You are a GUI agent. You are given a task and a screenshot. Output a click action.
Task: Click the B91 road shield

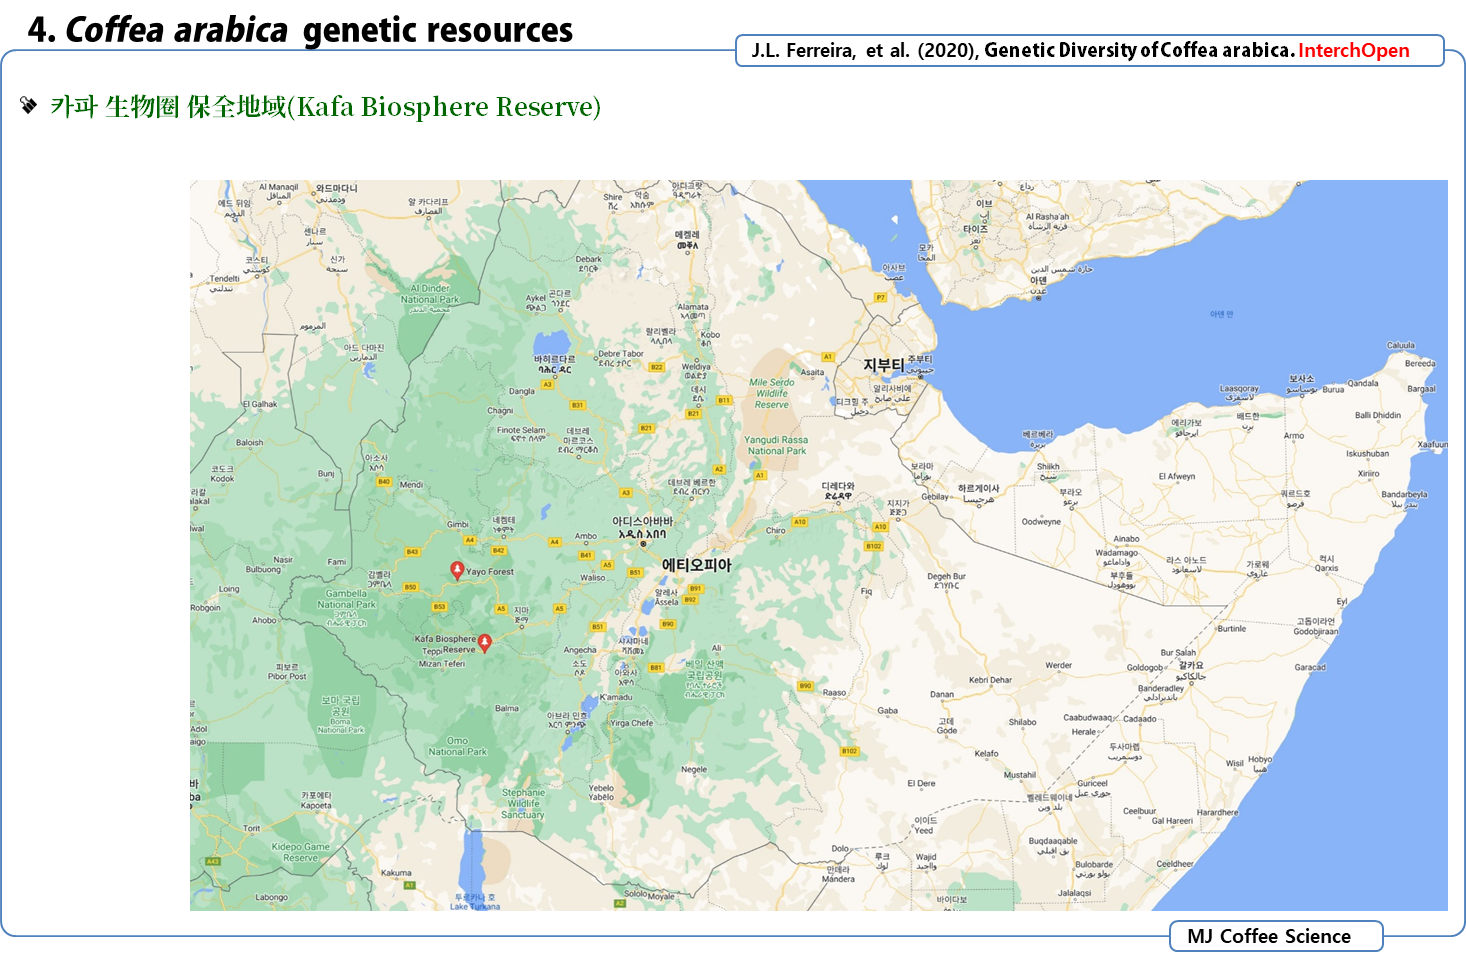[696, 589]
